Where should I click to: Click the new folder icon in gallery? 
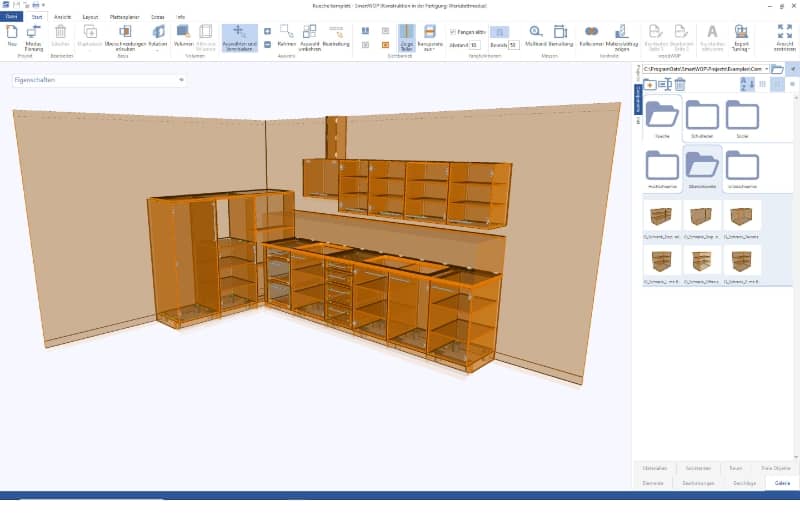pos(649,84)
